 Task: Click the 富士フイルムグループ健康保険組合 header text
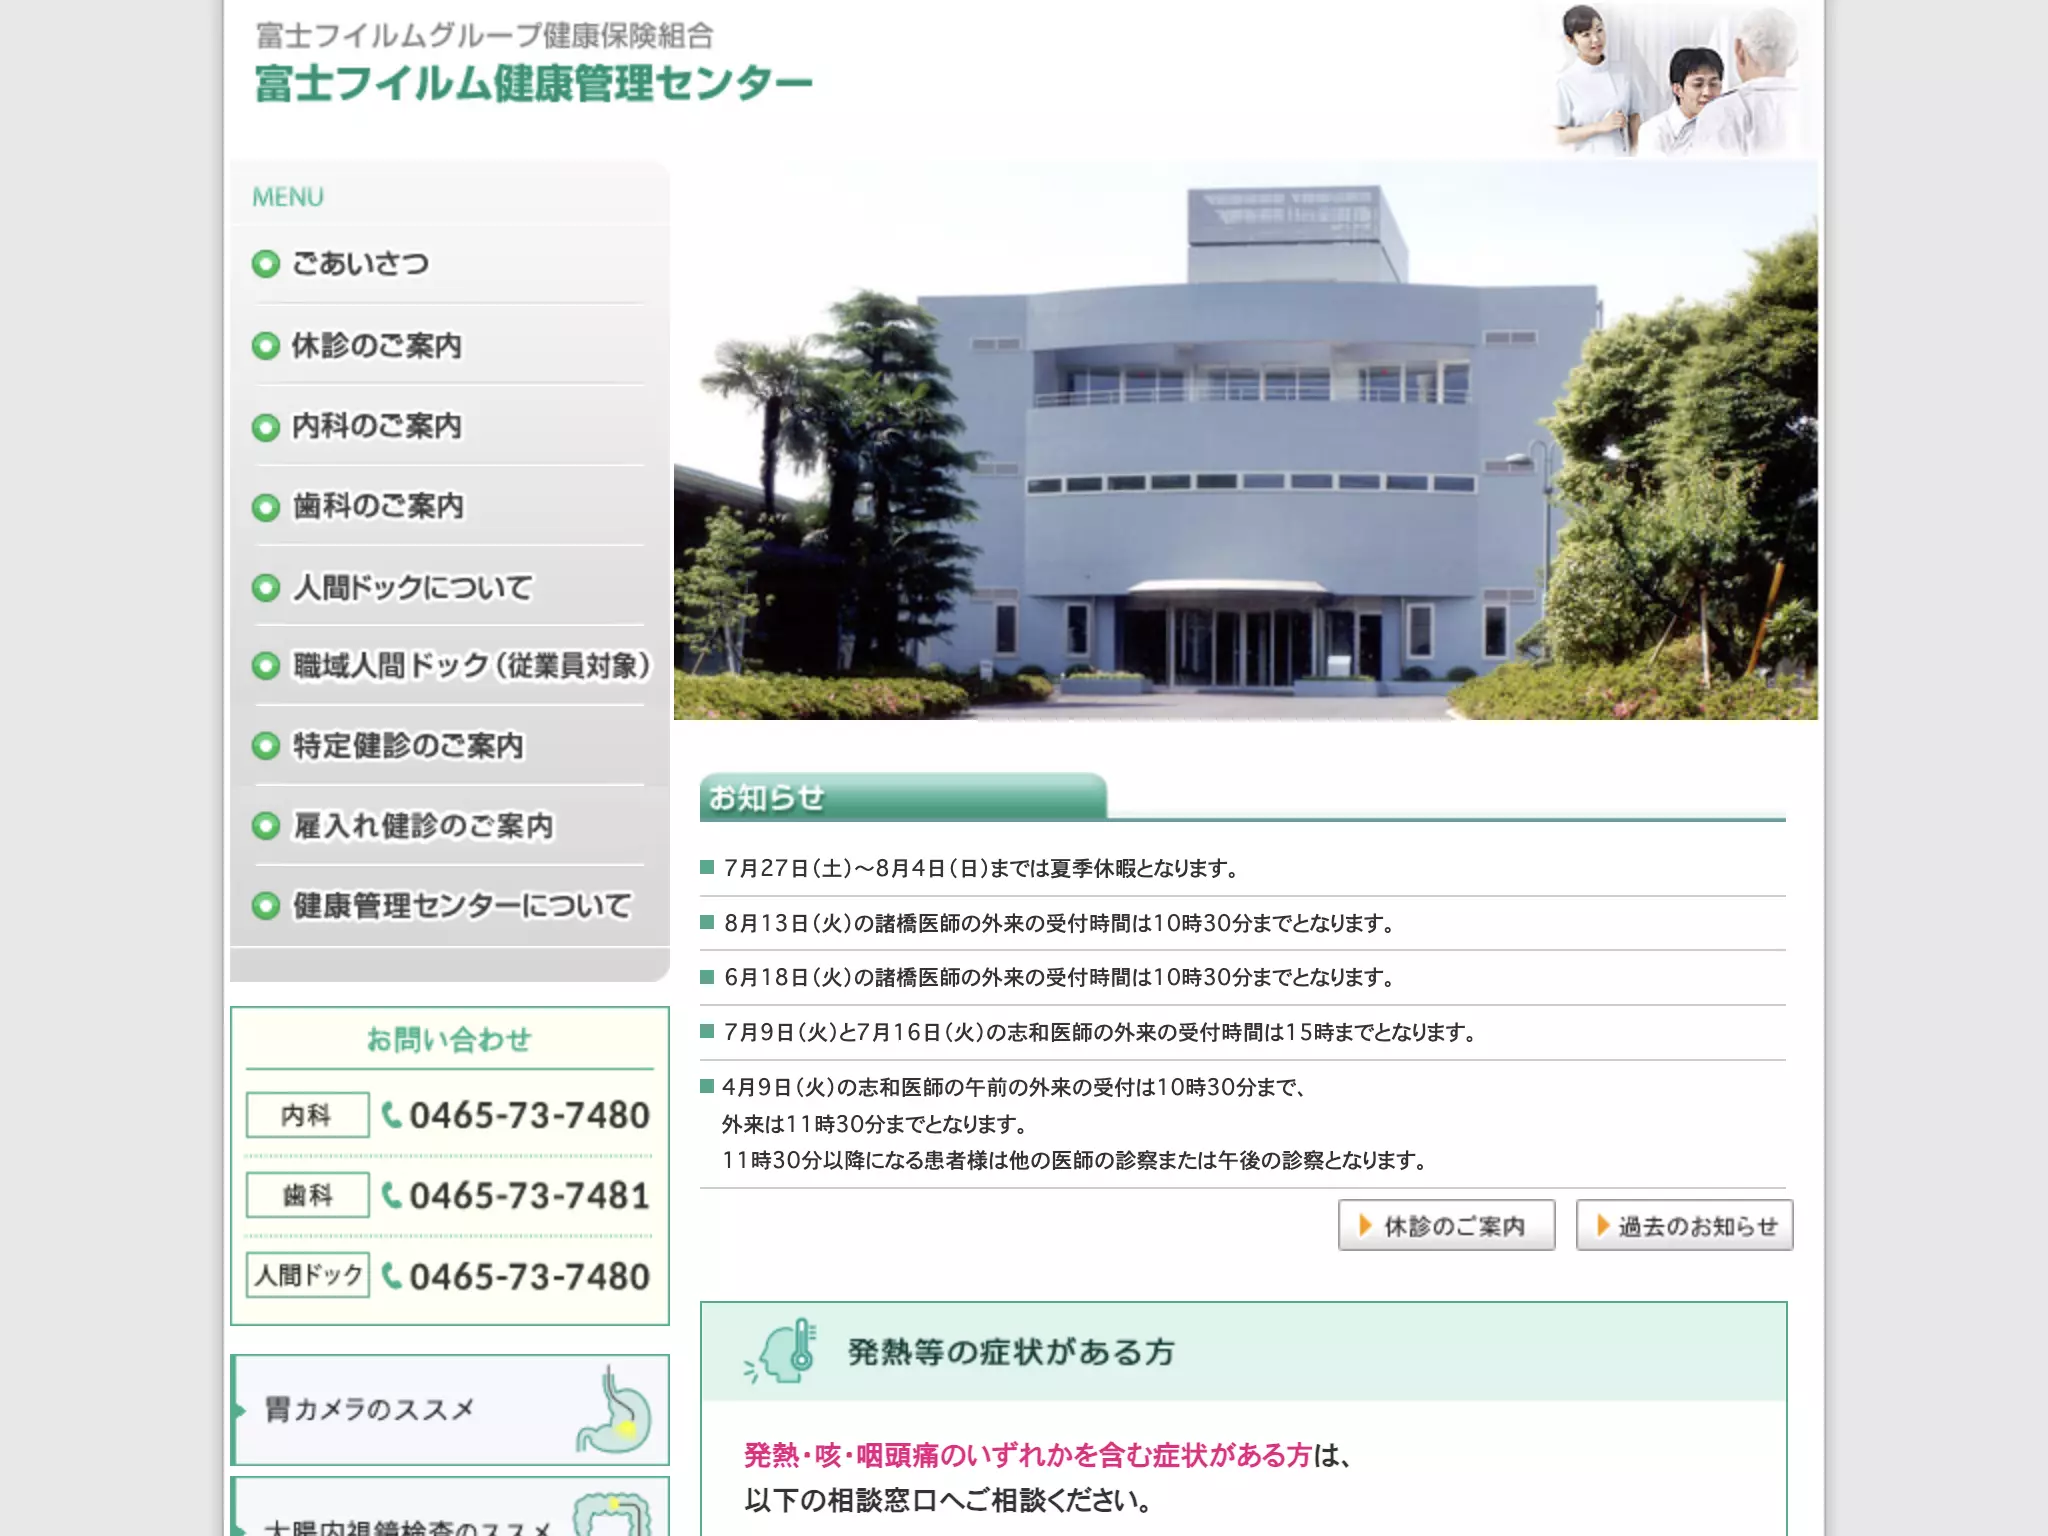[x=485, y=36]
